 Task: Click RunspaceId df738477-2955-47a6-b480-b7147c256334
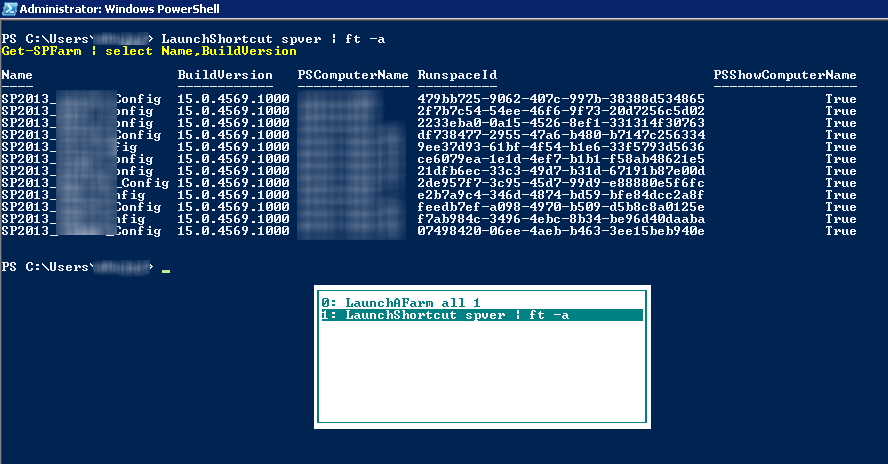pos(561,135)
